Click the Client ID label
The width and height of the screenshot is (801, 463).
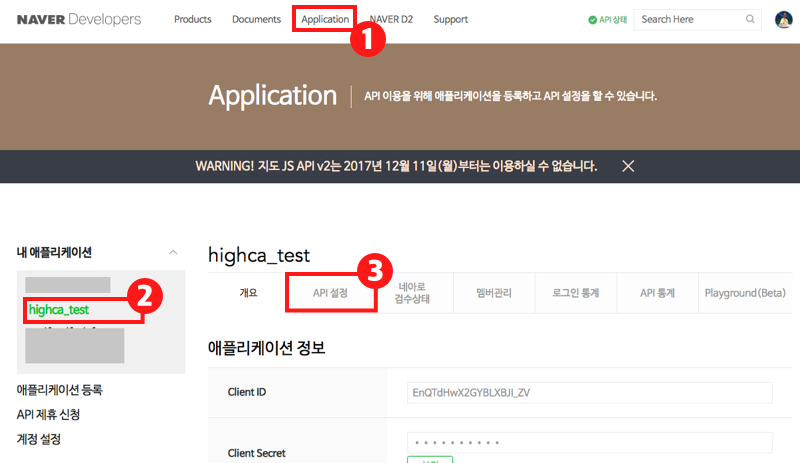(x=247, y=392)
